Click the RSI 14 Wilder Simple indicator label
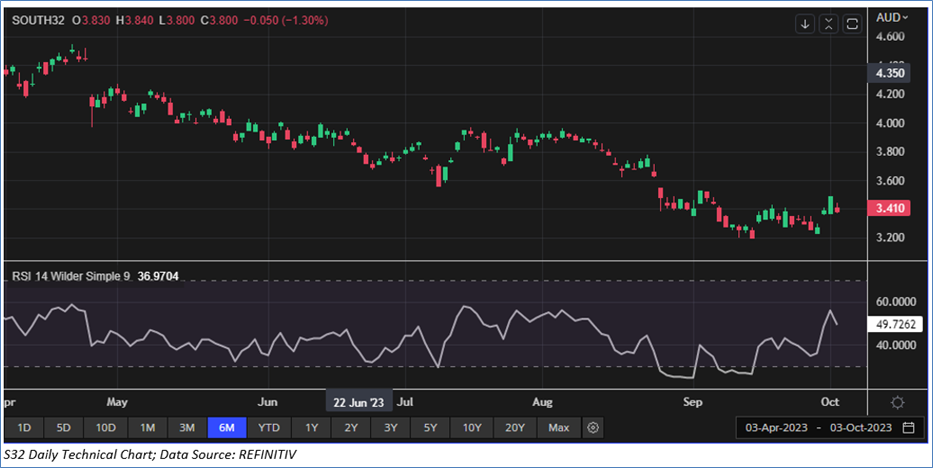This screenshot has width=933, height=468. point(70,275)
